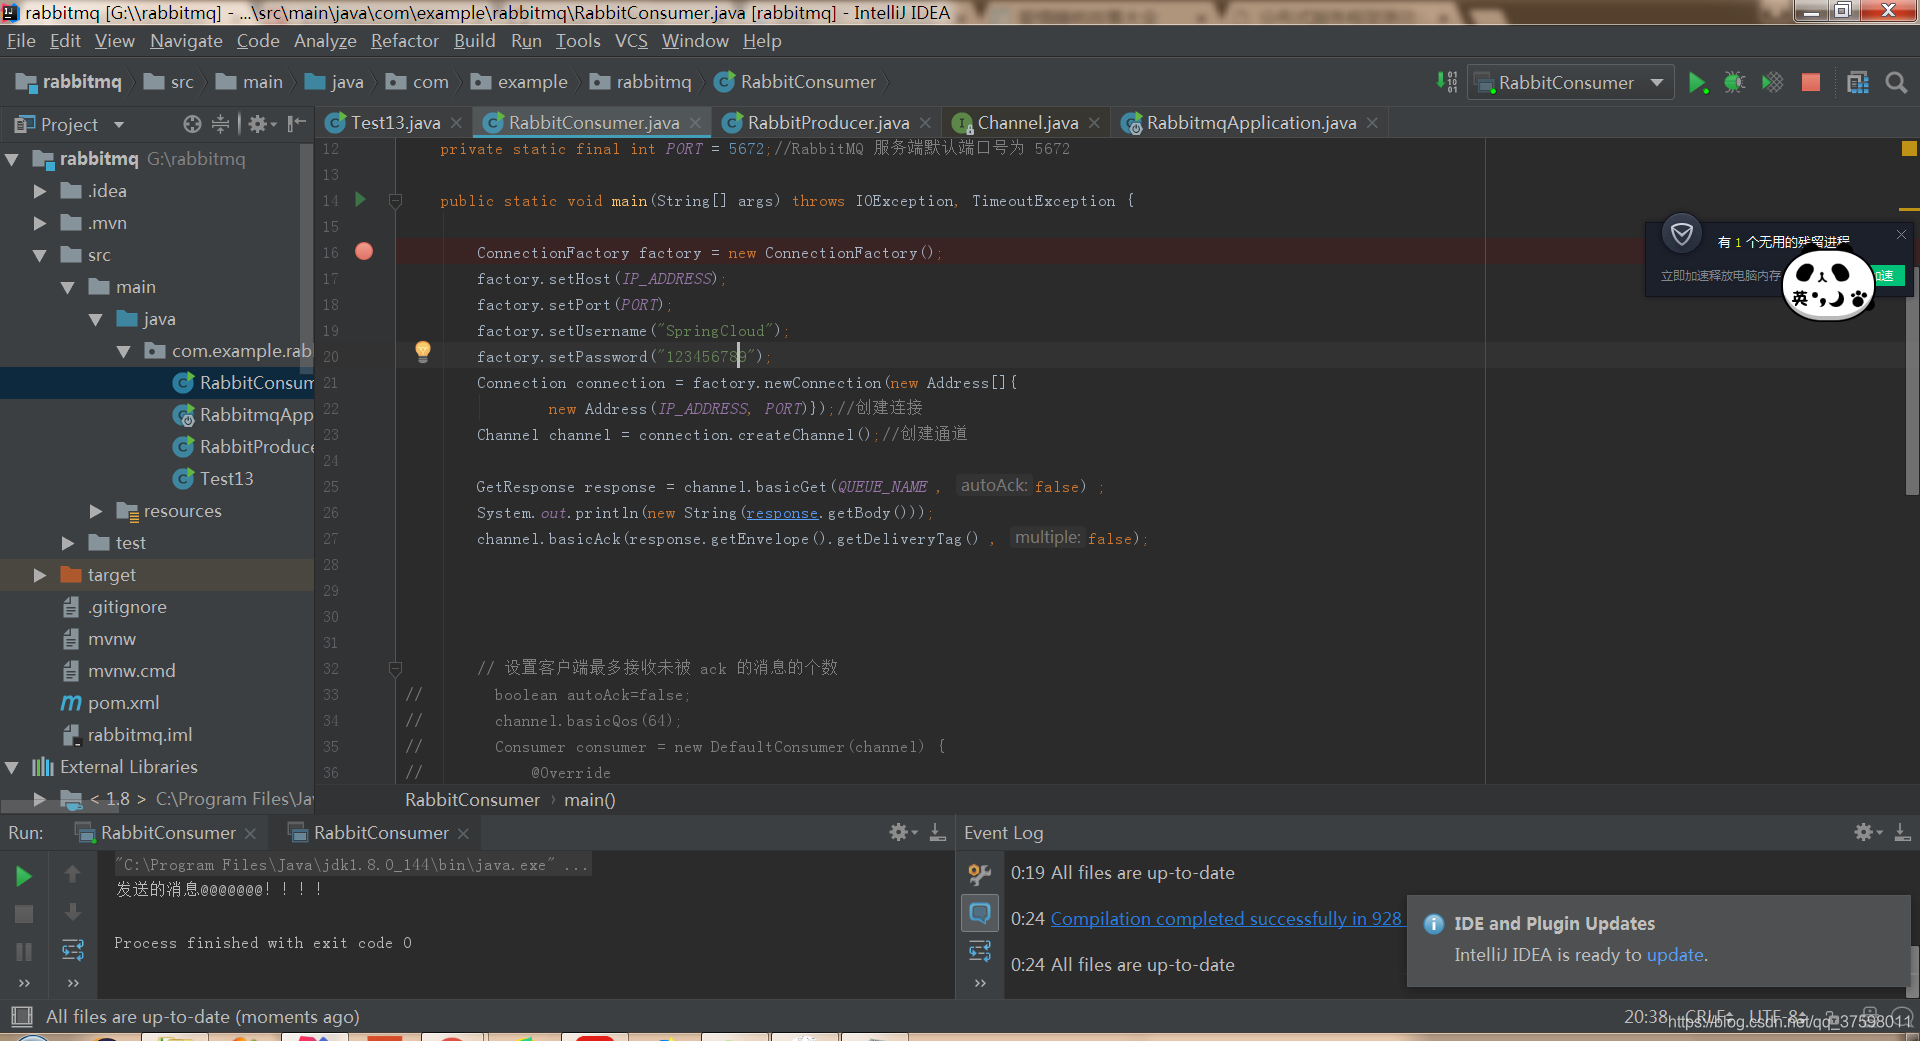Close first RabbitConsumer run tab
The height and width of the screenshot is (1041, 1920).
[x=250, y=833]
